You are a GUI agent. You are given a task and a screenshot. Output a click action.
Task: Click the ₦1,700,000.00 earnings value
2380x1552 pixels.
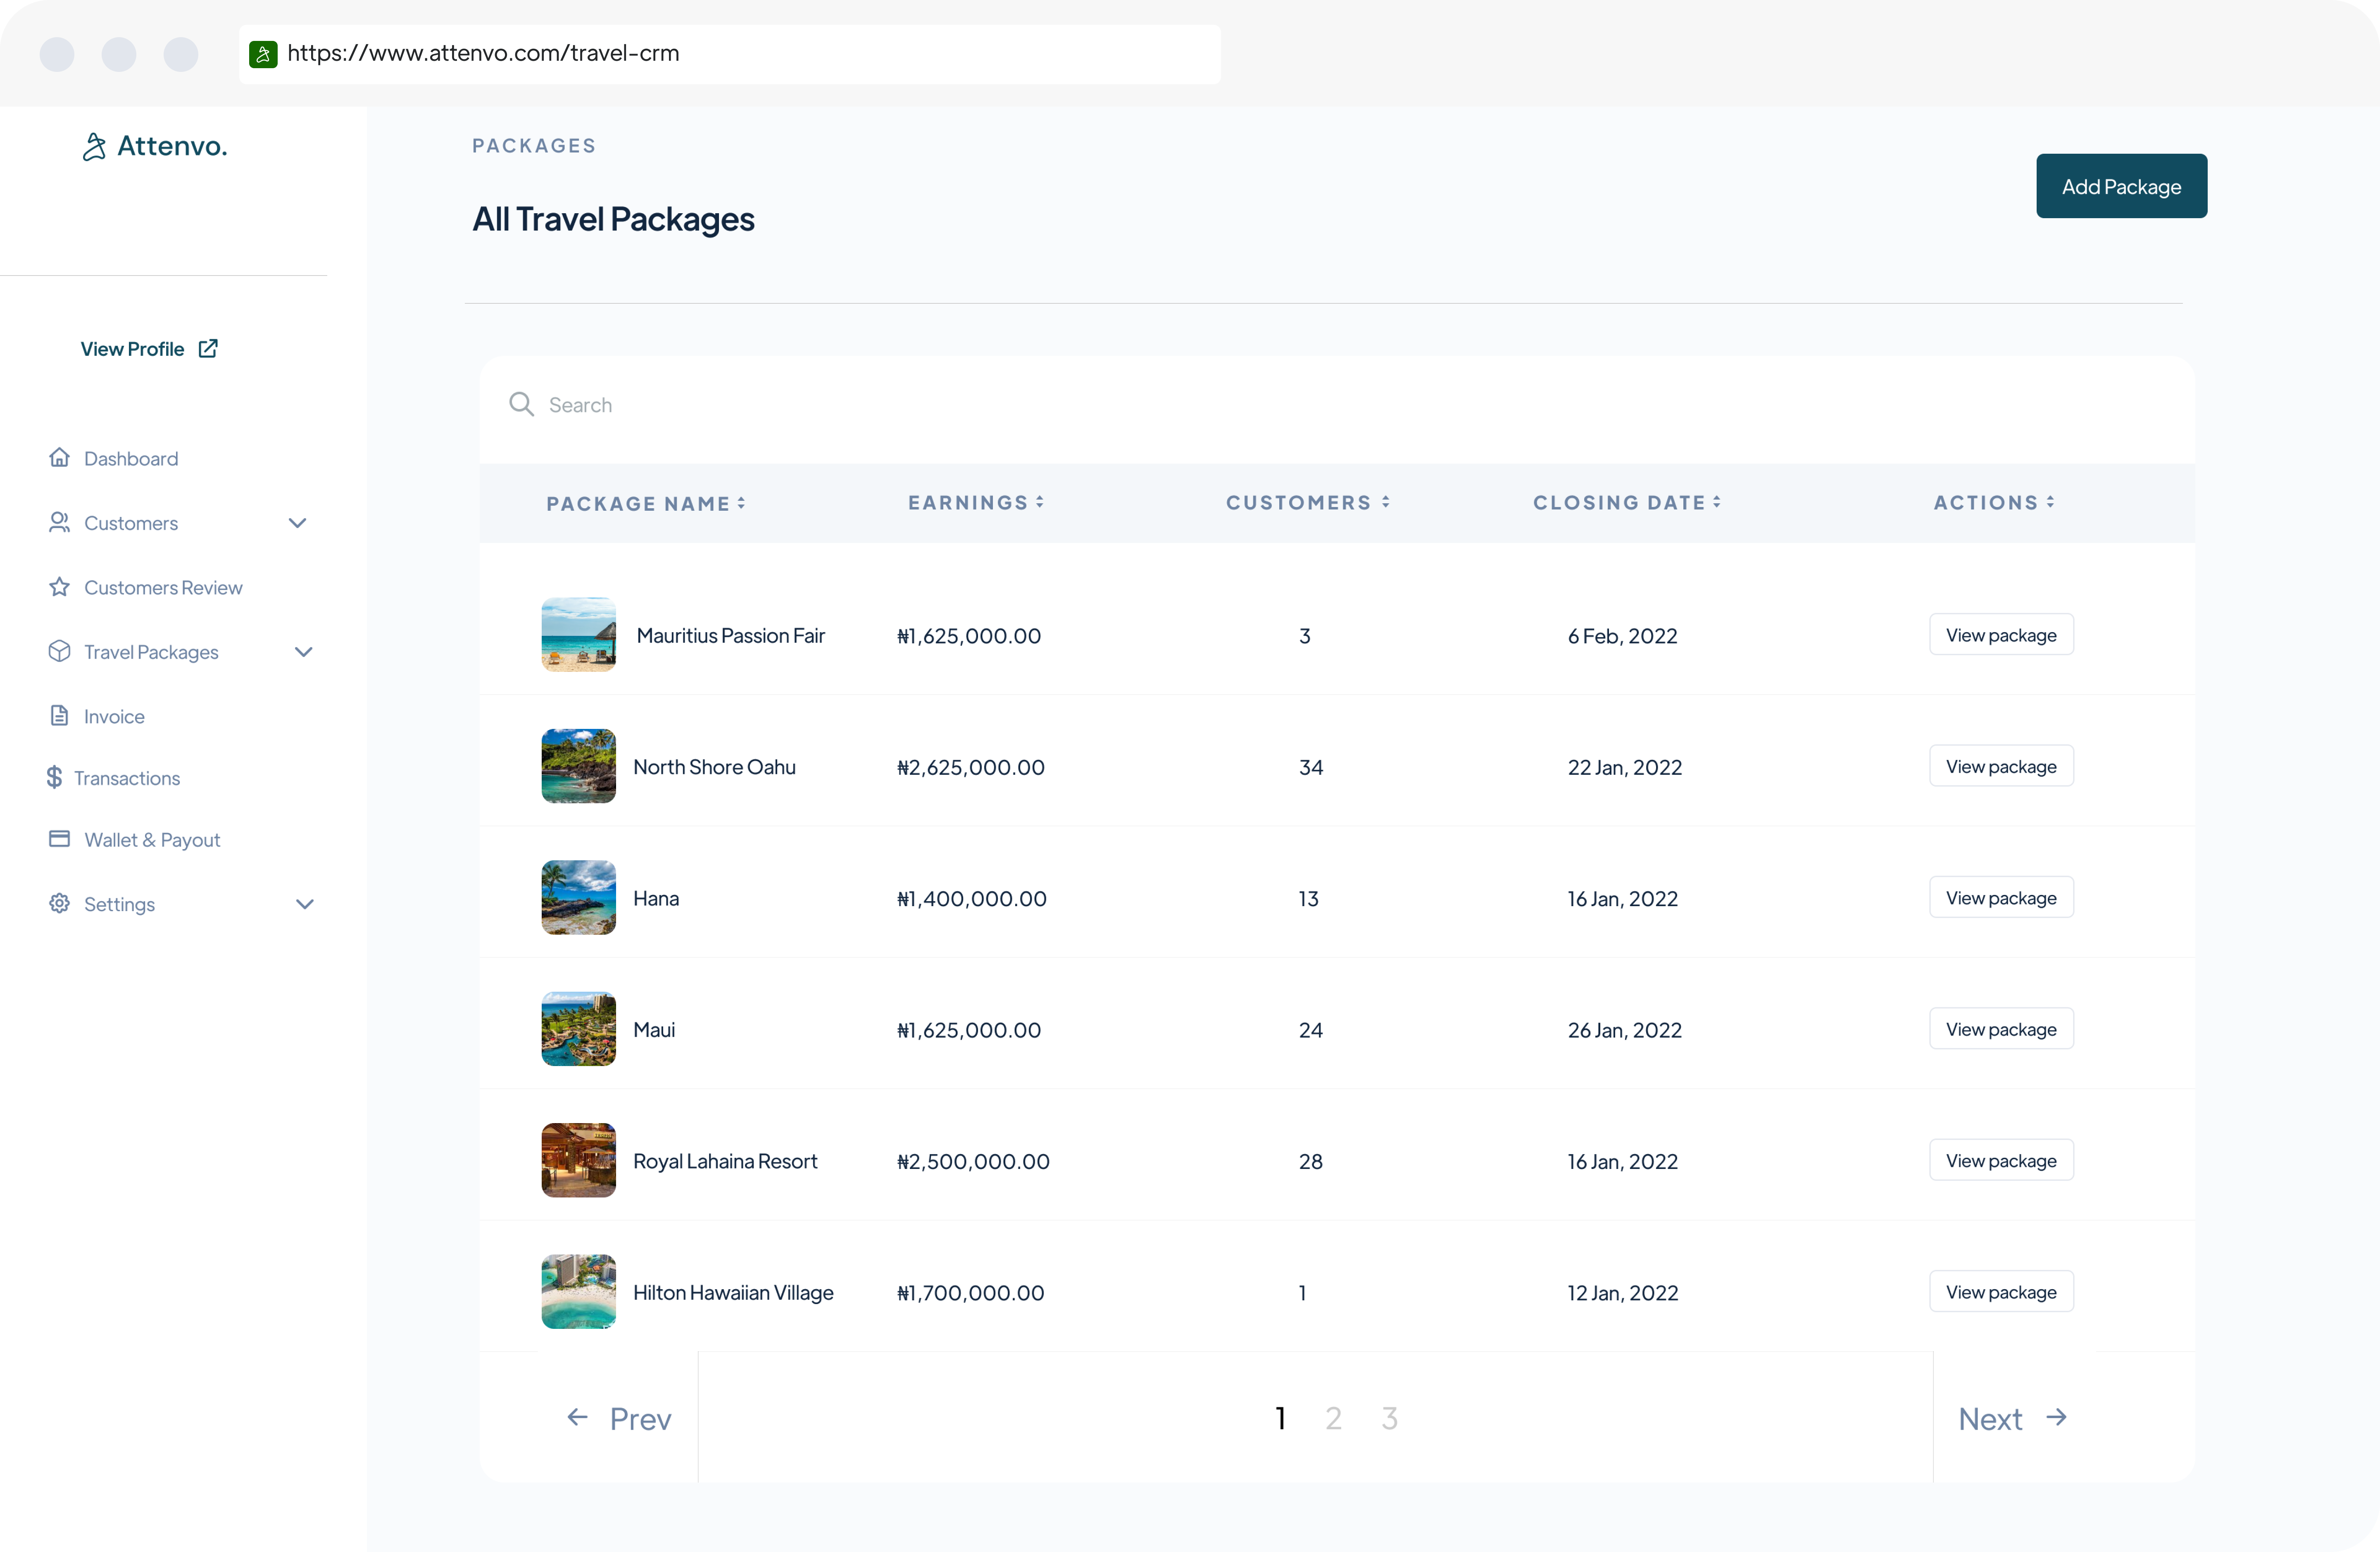tap(970, 1293)
